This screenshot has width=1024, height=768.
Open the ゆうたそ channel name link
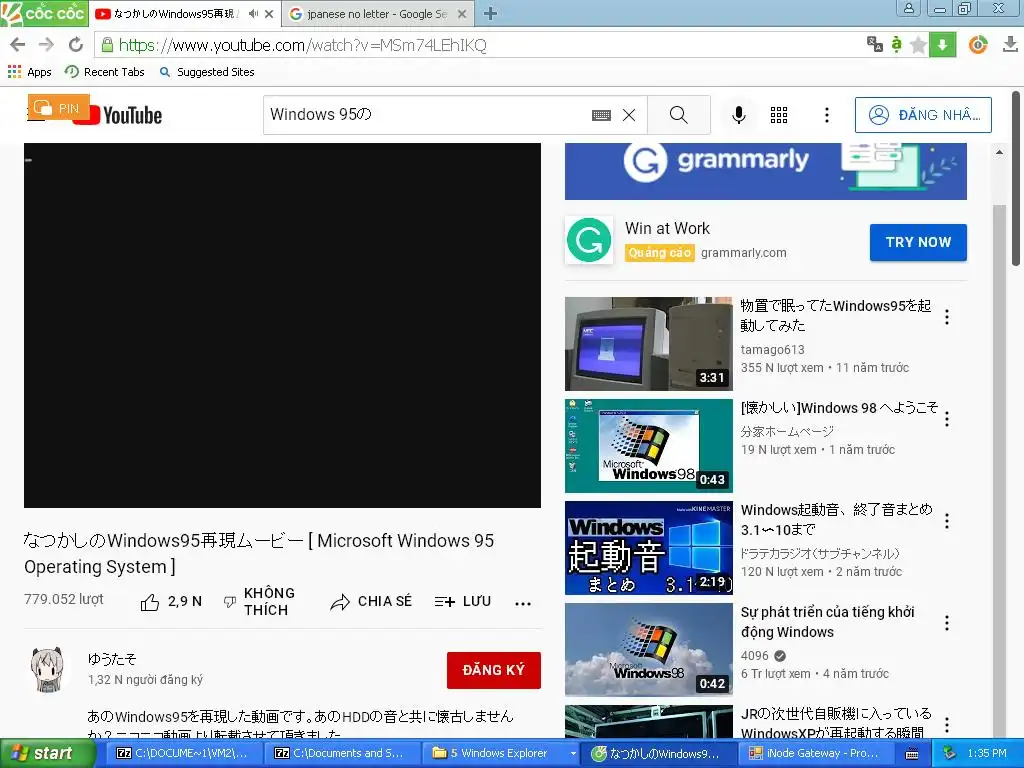point(112,659)
